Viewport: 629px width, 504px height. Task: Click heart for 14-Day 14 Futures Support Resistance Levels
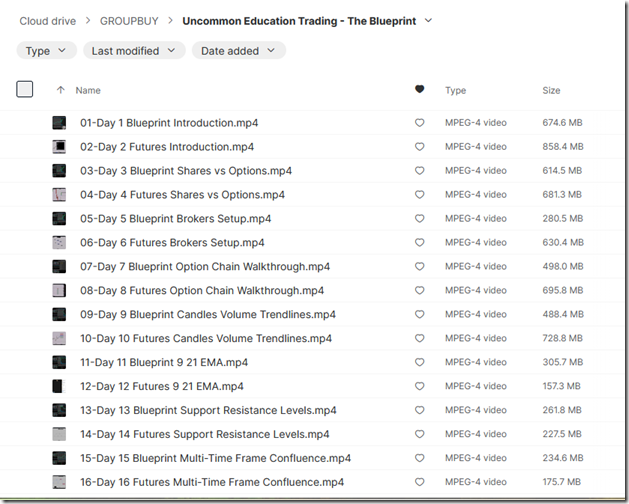pyautogui.click(x=420, y=434)
